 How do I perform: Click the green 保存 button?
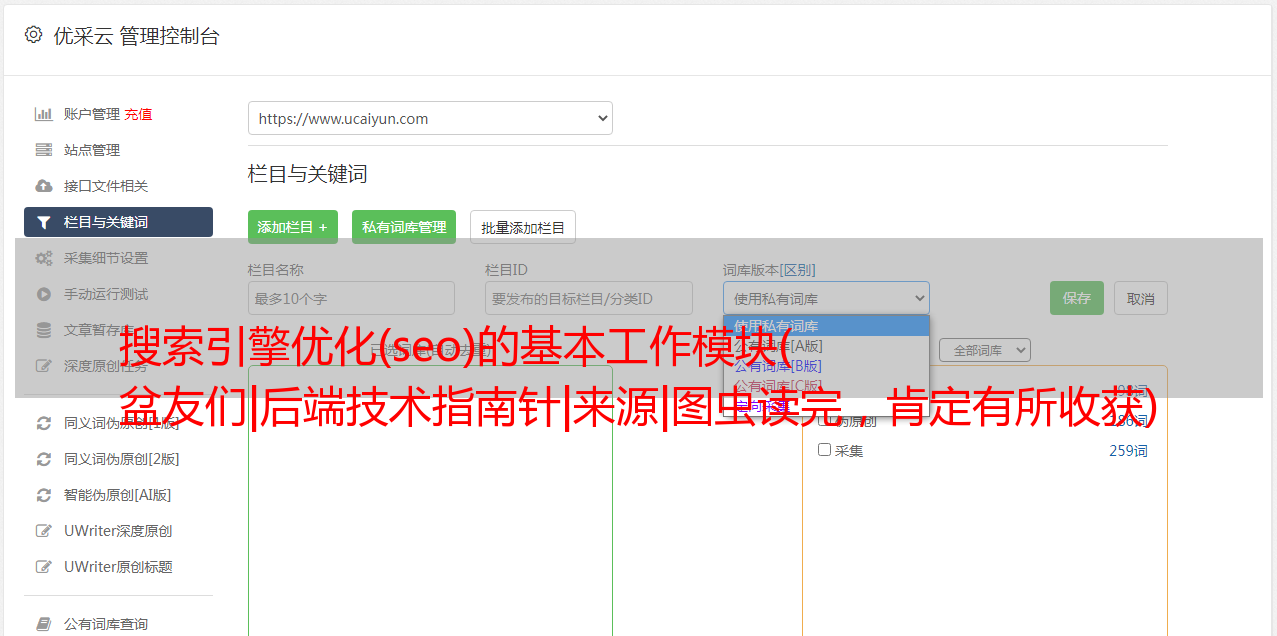1077,298
